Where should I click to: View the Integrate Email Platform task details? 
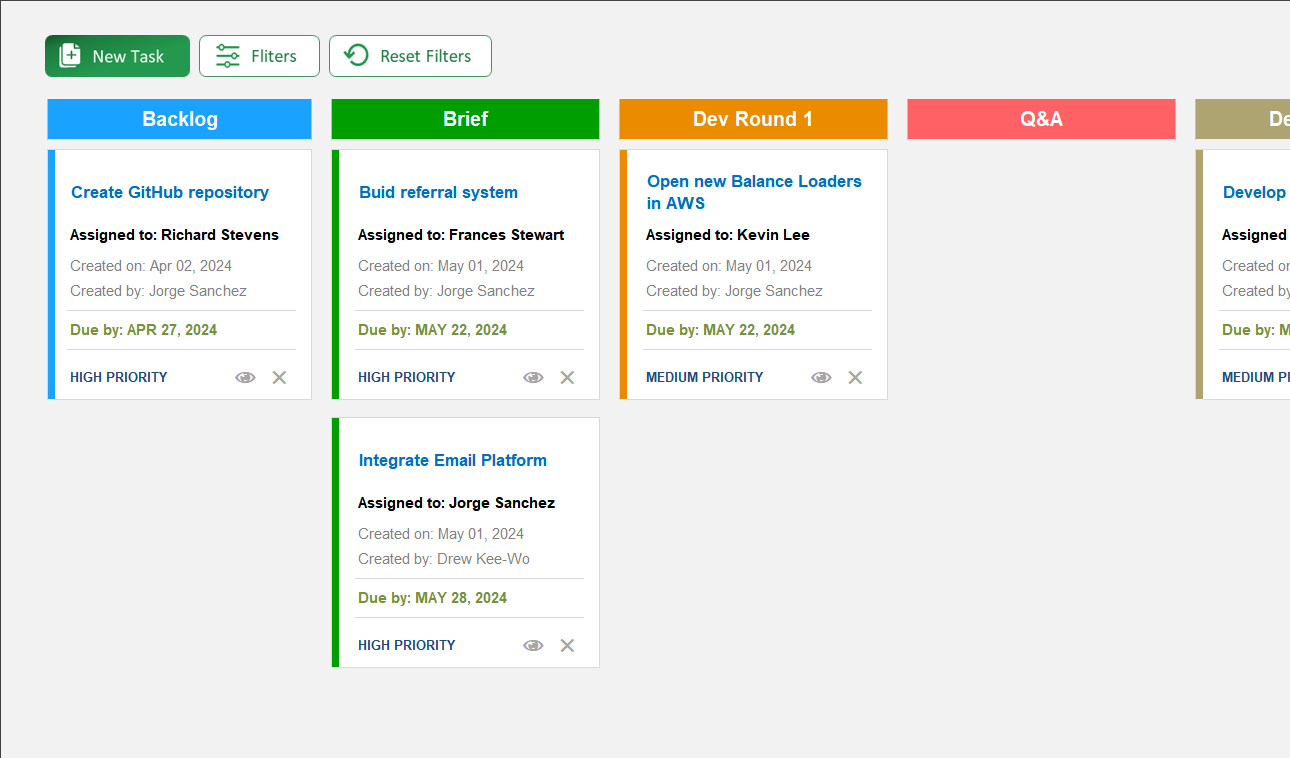point(533,645)
